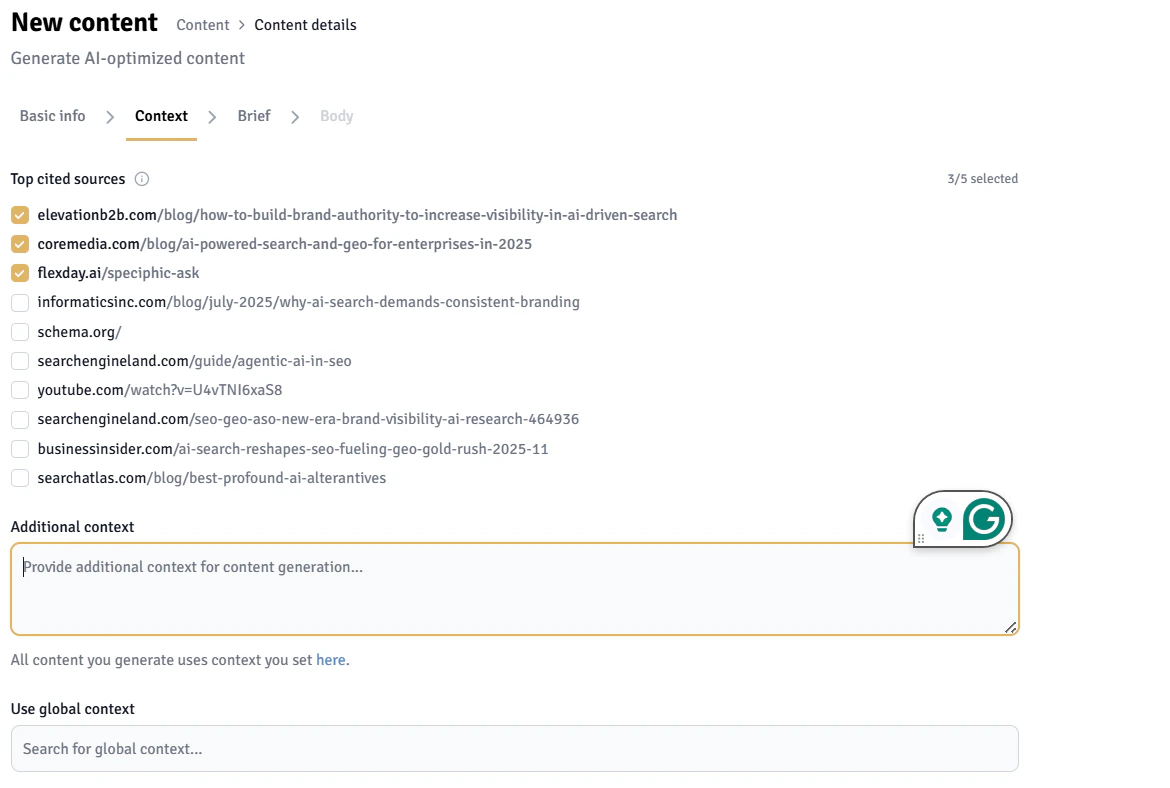Uncheck the coremedia.com source checkbox
The height and width of the screenshot is (788, 1170).
(x=20, y=244)
